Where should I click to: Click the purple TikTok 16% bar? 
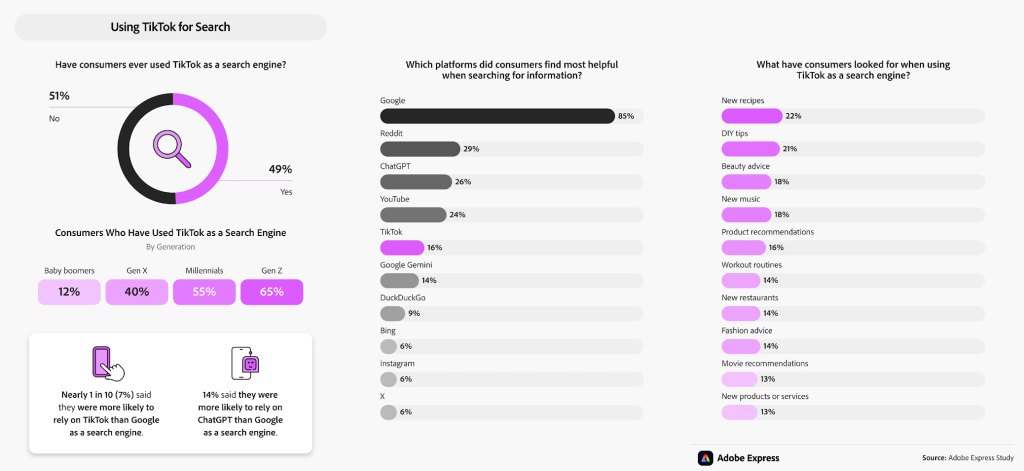[x=402, y=248]
